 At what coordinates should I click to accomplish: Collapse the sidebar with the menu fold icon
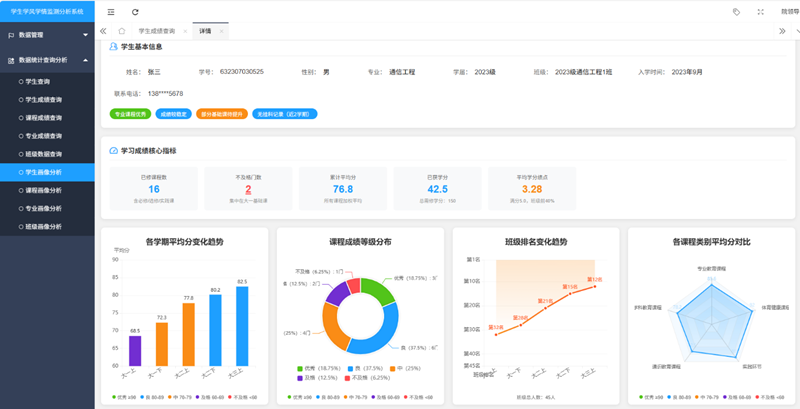(x=110, y=11)
